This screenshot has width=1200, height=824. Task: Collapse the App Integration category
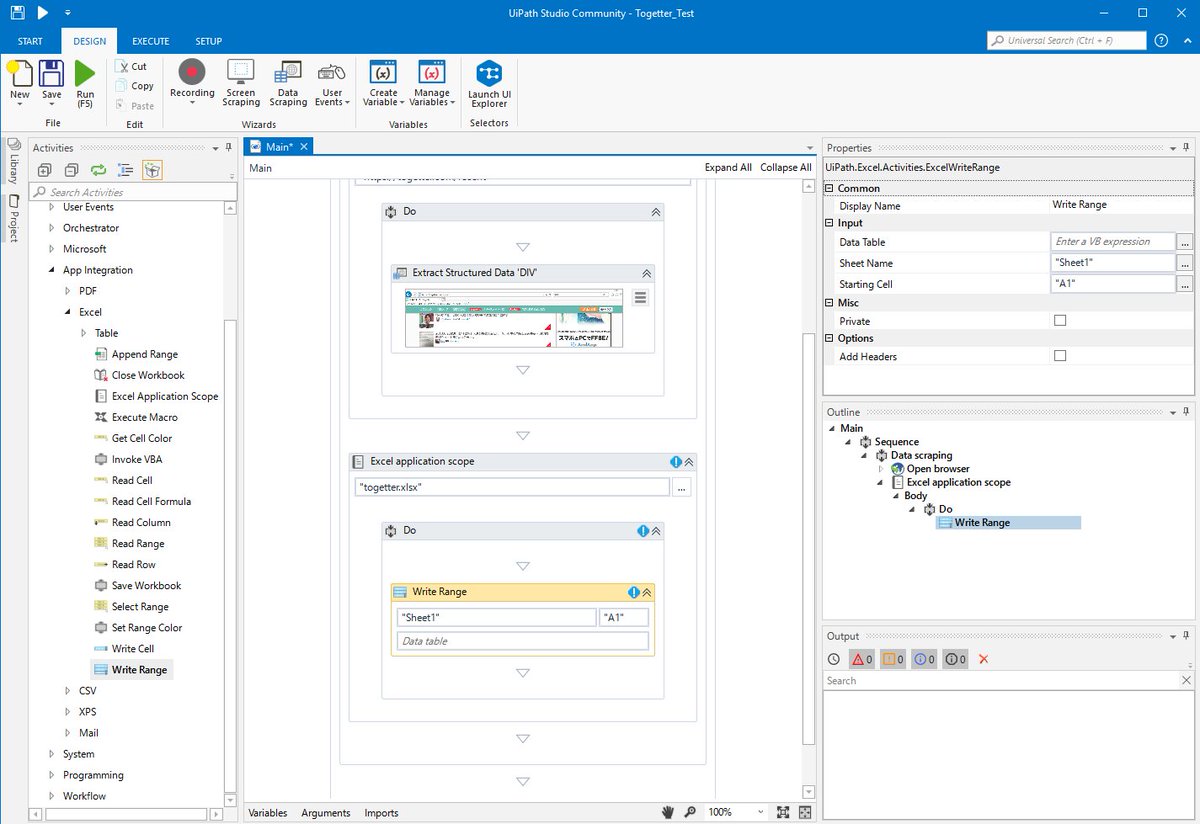[x=52, y=270]
